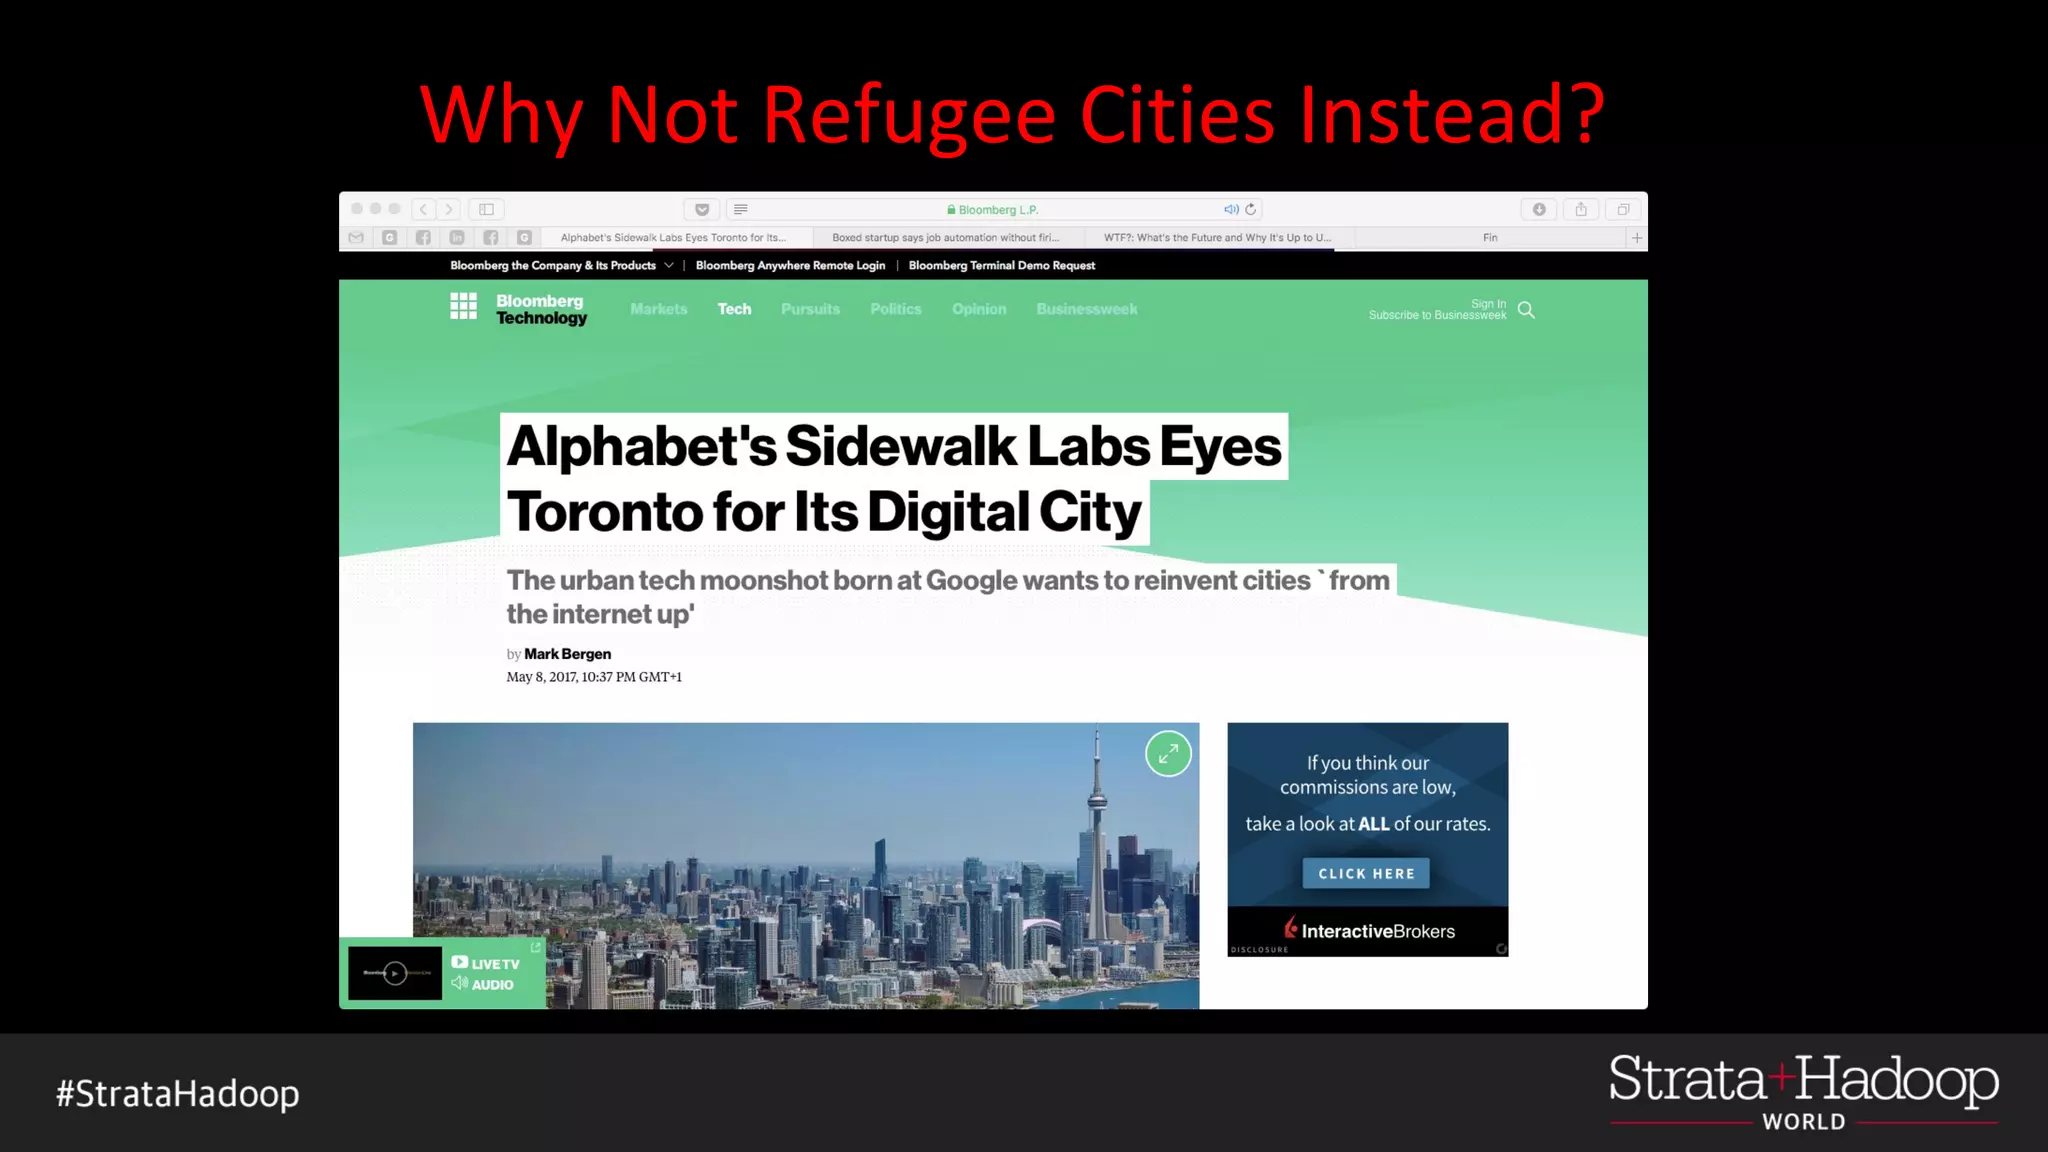
Task: Click the Bloomberg Technology logo
Action: [541, 309]
